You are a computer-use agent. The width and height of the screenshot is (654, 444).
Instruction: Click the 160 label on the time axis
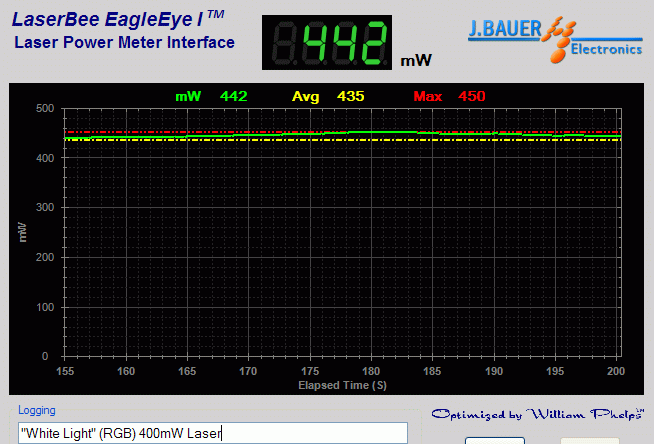coord(126,371)
